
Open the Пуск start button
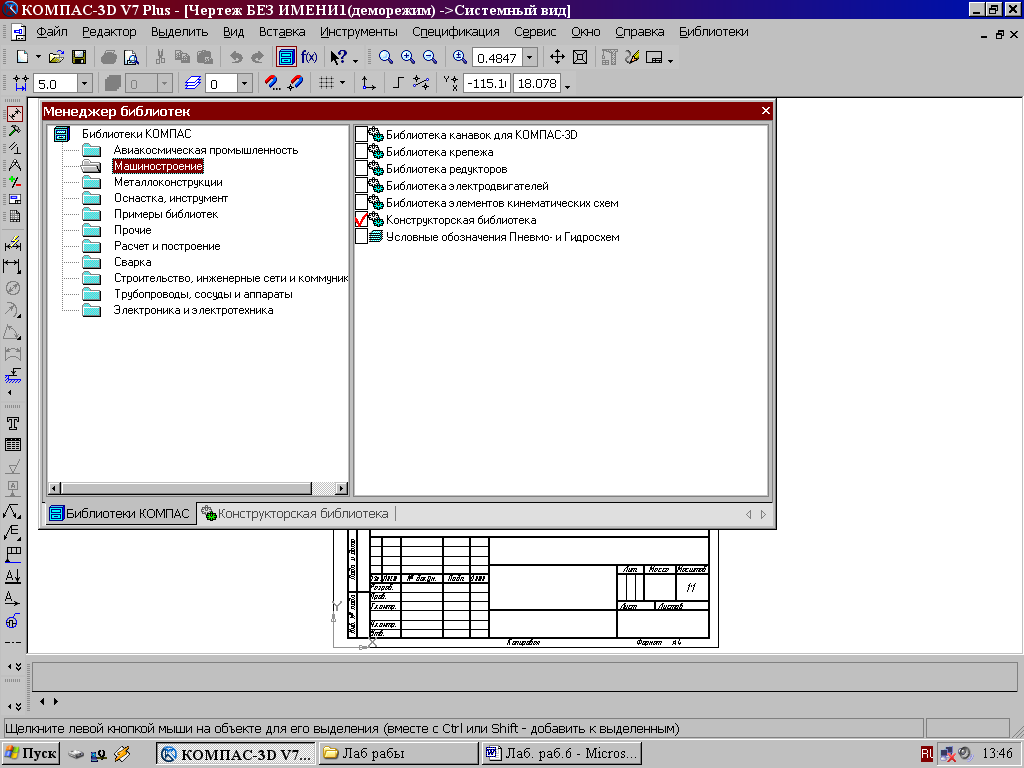tap(31, 754)
